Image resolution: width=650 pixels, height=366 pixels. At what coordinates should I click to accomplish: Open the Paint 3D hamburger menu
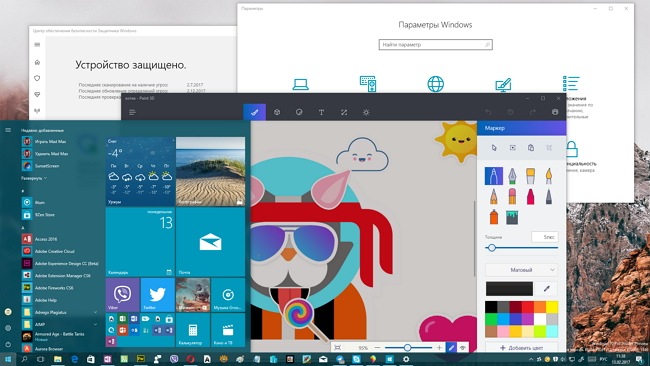tap(132, 112)
